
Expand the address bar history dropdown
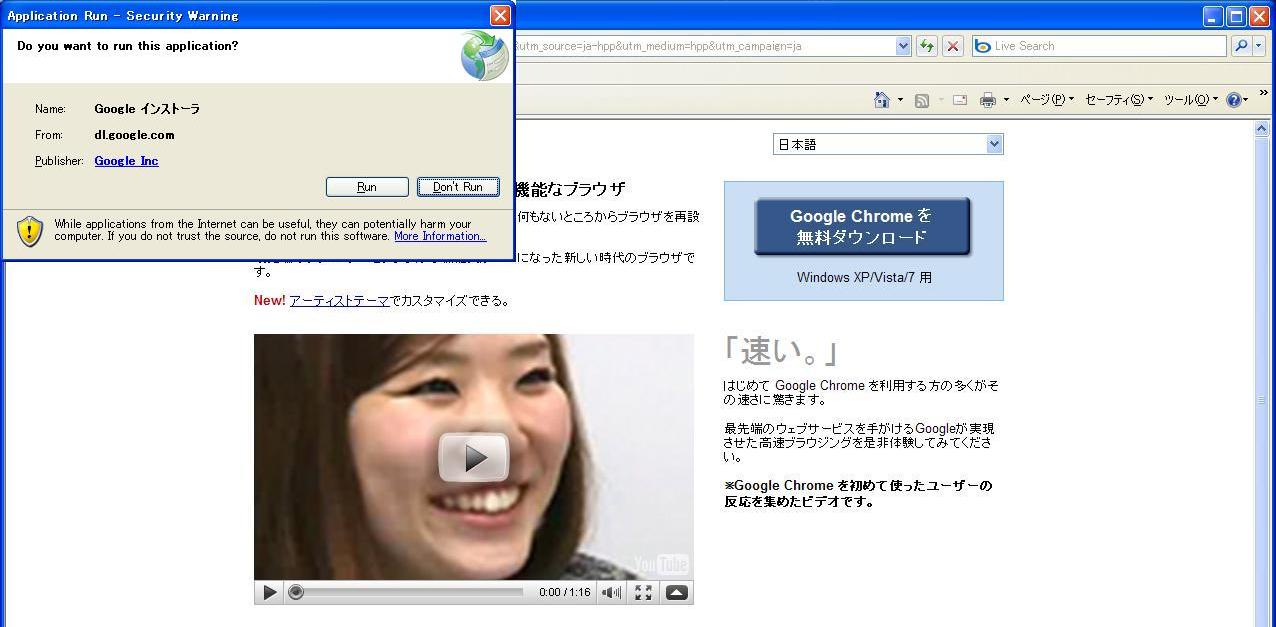[x=903, y=46]
